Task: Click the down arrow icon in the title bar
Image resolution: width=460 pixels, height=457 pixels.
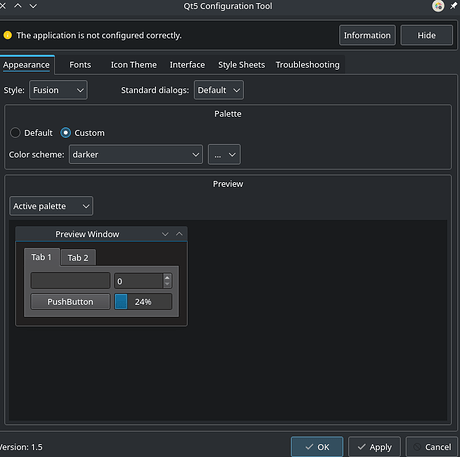Action: pos(33,6)
